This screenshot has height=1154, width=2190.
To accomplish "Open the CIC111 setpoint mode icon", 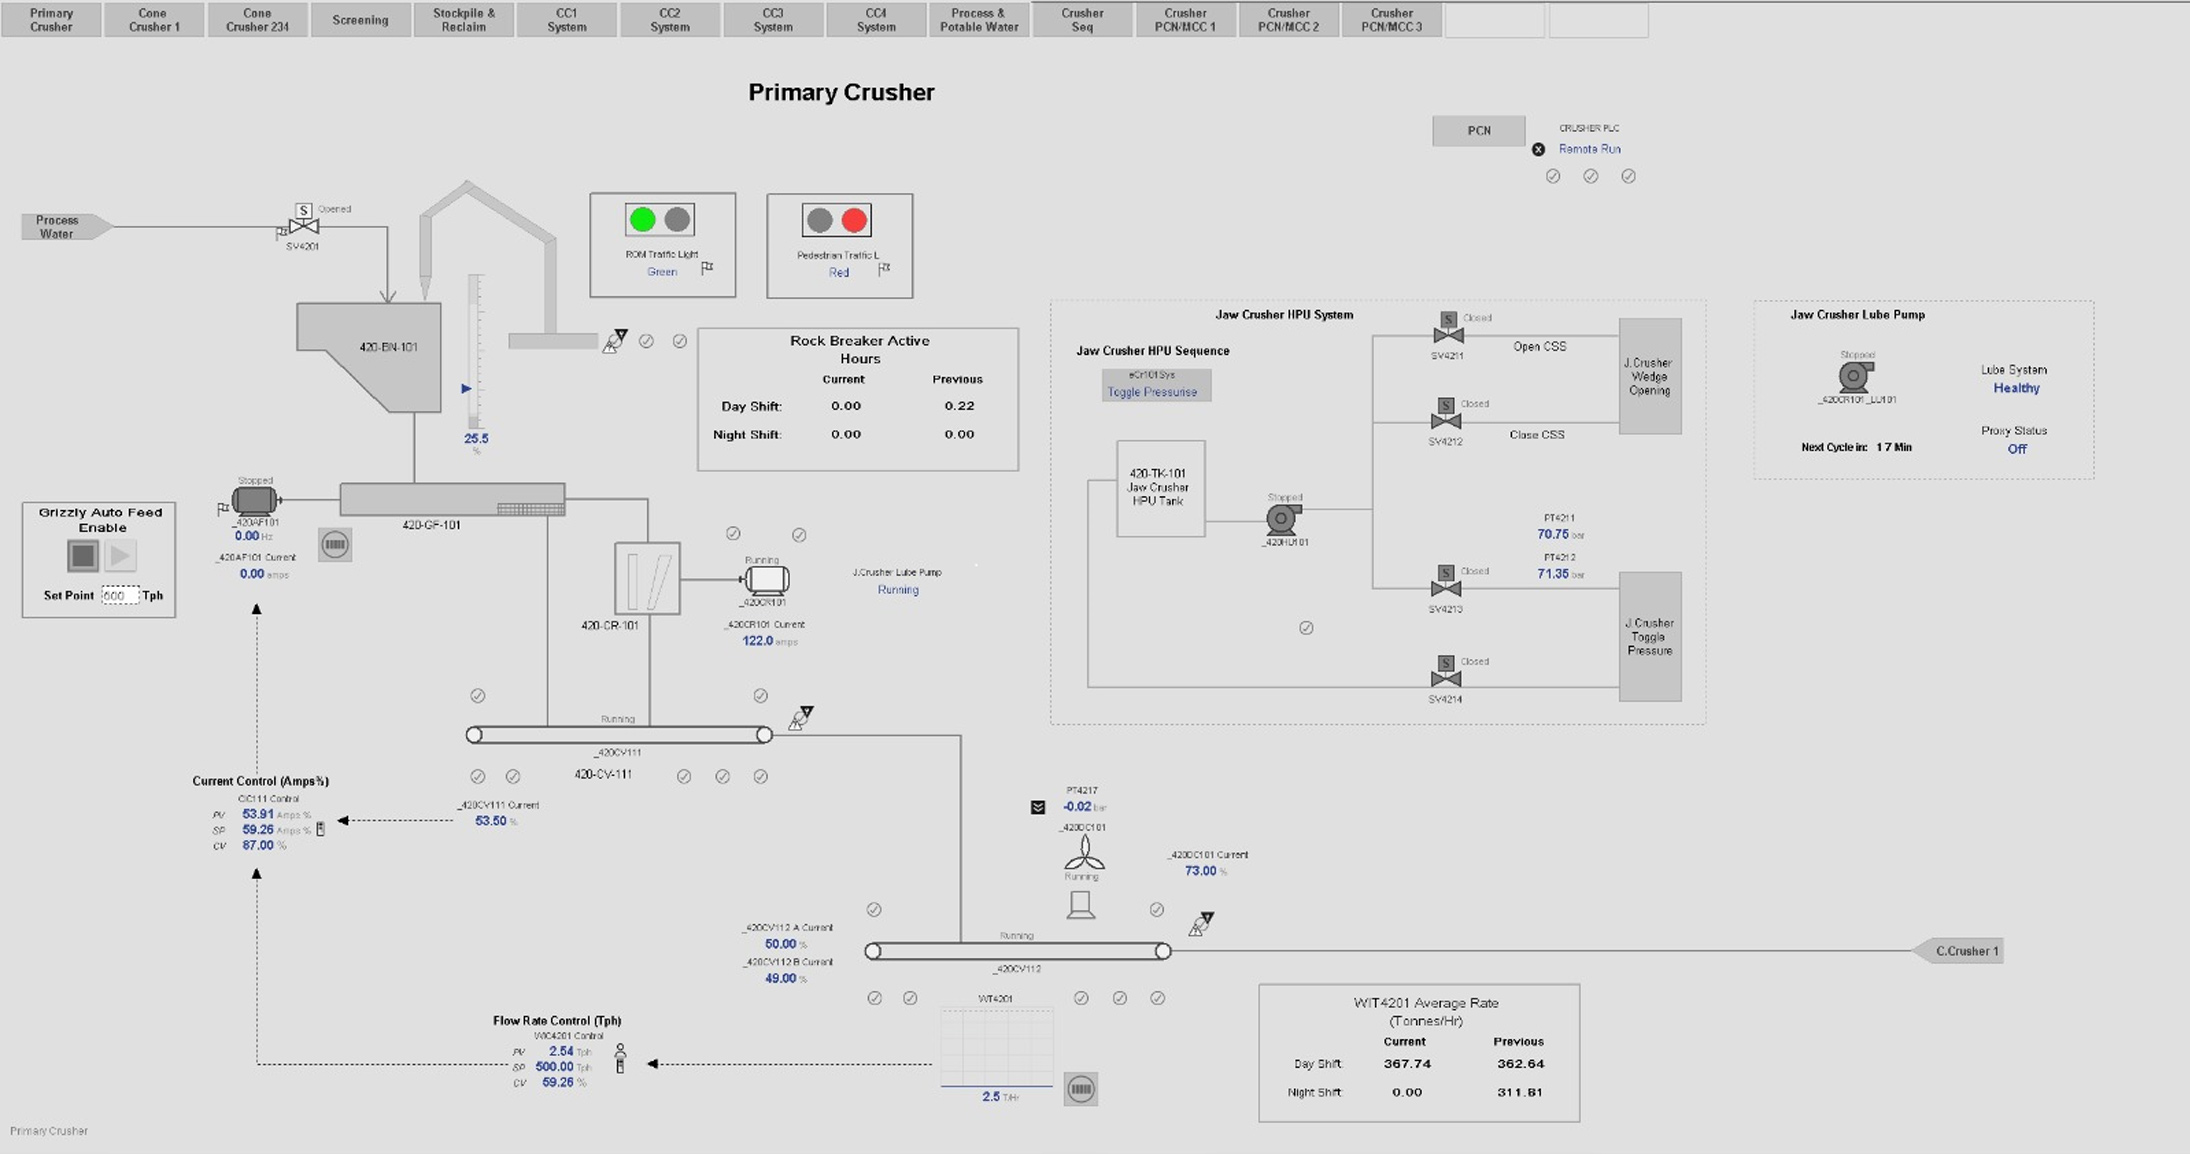I will 321,829.
